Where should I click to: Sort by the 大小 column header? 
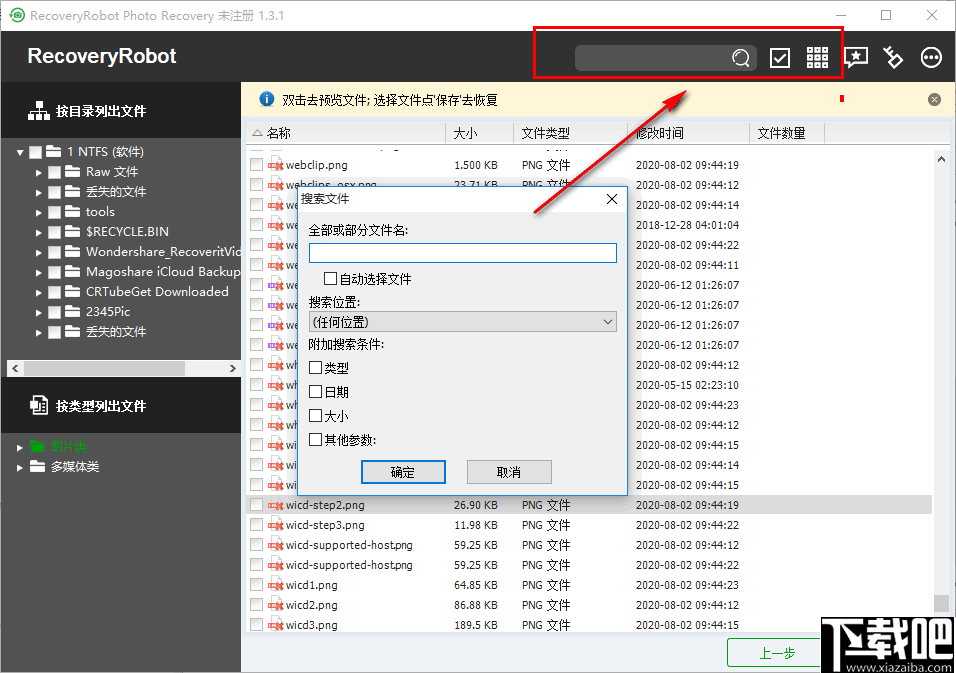pos(480,133)
